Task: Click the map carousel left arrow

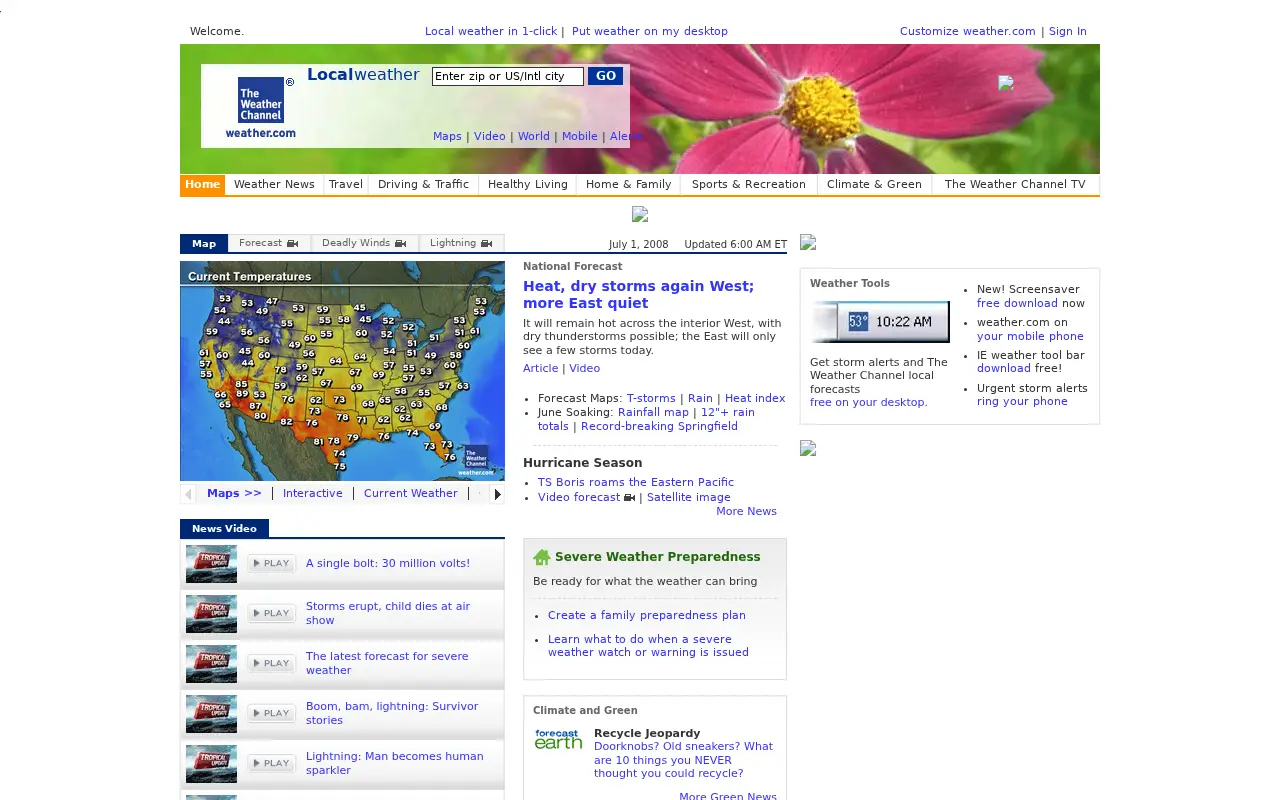Action: pos(187,494)
